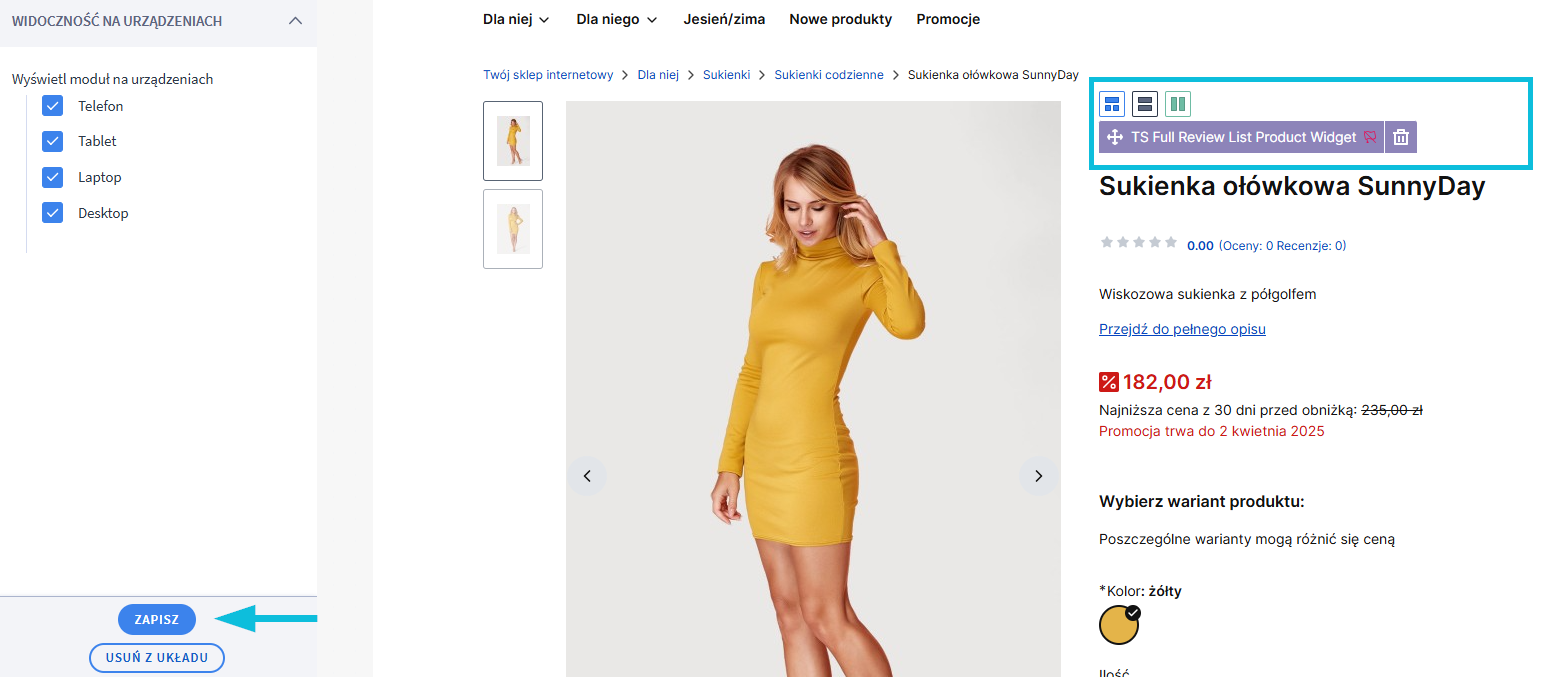Delete the widget with the trash icon
Screen dimensions: 1550x677
[1401, 137]
